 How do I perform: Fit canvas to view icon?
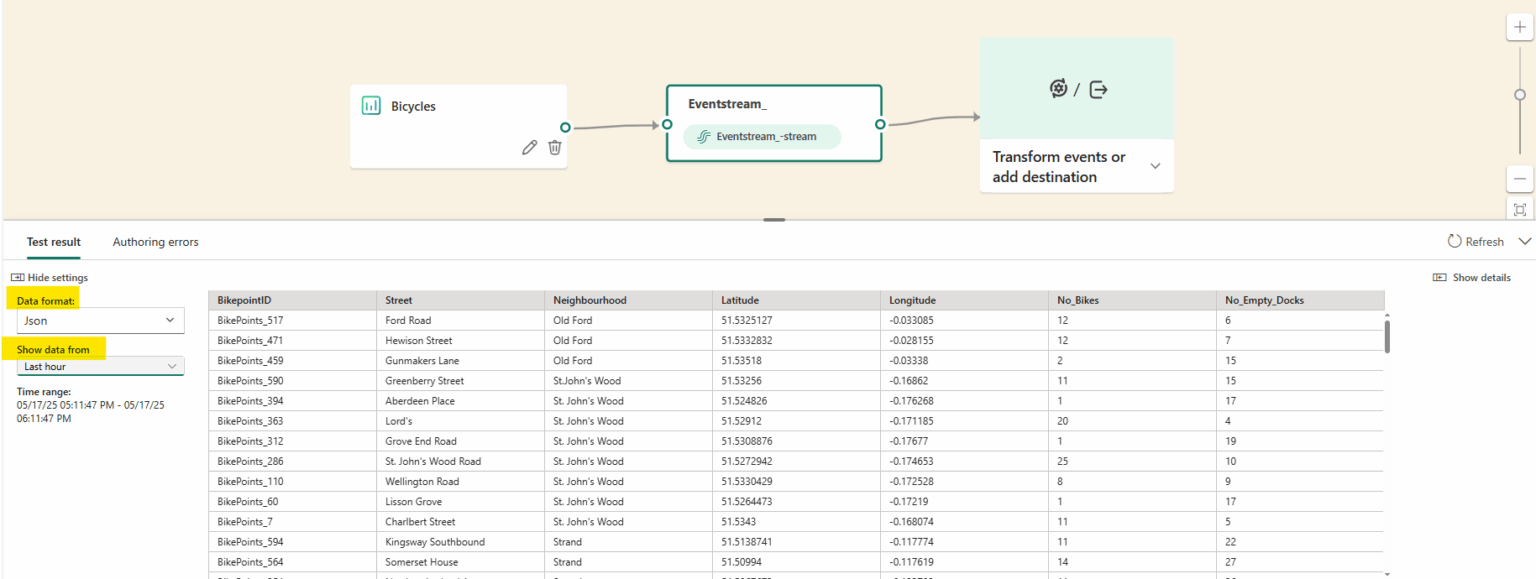click(x=1520, y=209)
